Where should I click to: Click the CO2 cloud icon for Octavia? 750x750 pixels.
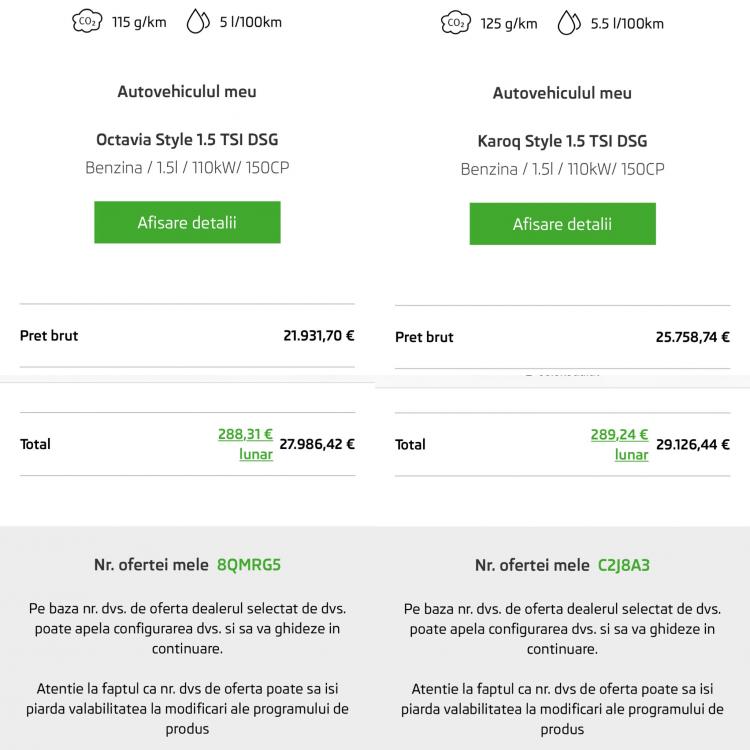pyautogui.click(x=87, y=21)
